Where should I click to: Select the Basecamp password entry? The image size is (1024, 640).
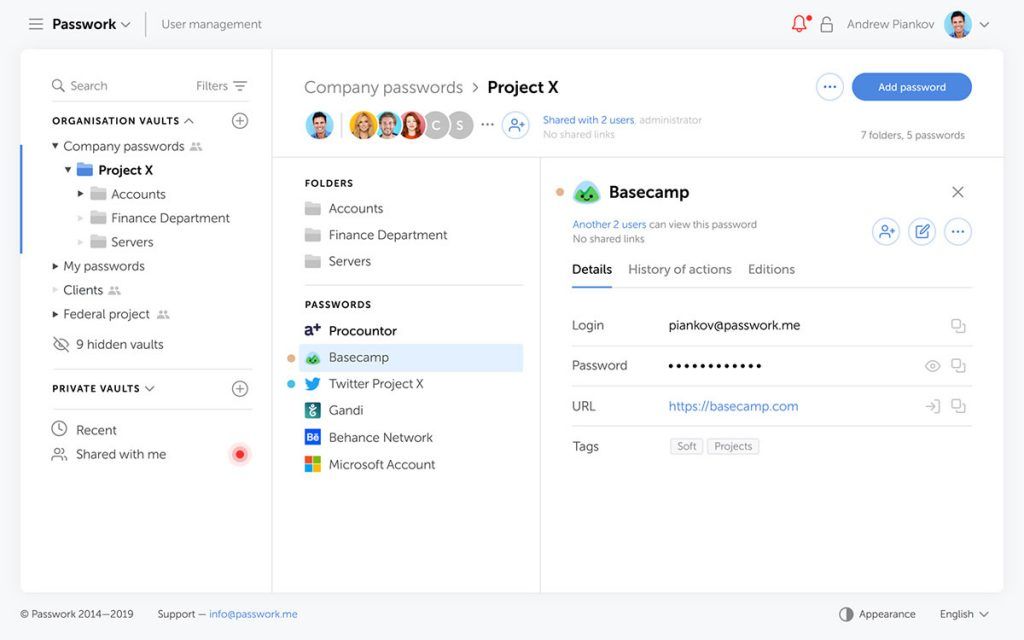pos(411,358)
